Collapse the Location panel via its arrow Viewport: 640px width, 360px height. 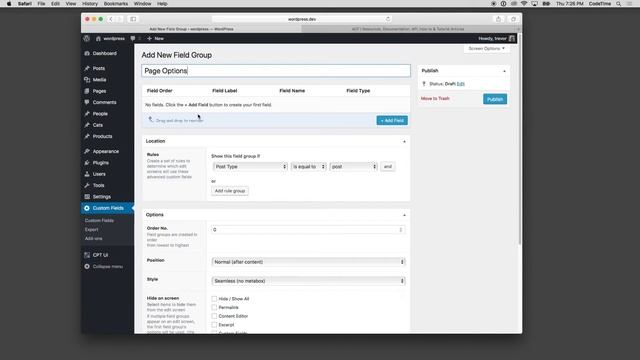point(404,141)
